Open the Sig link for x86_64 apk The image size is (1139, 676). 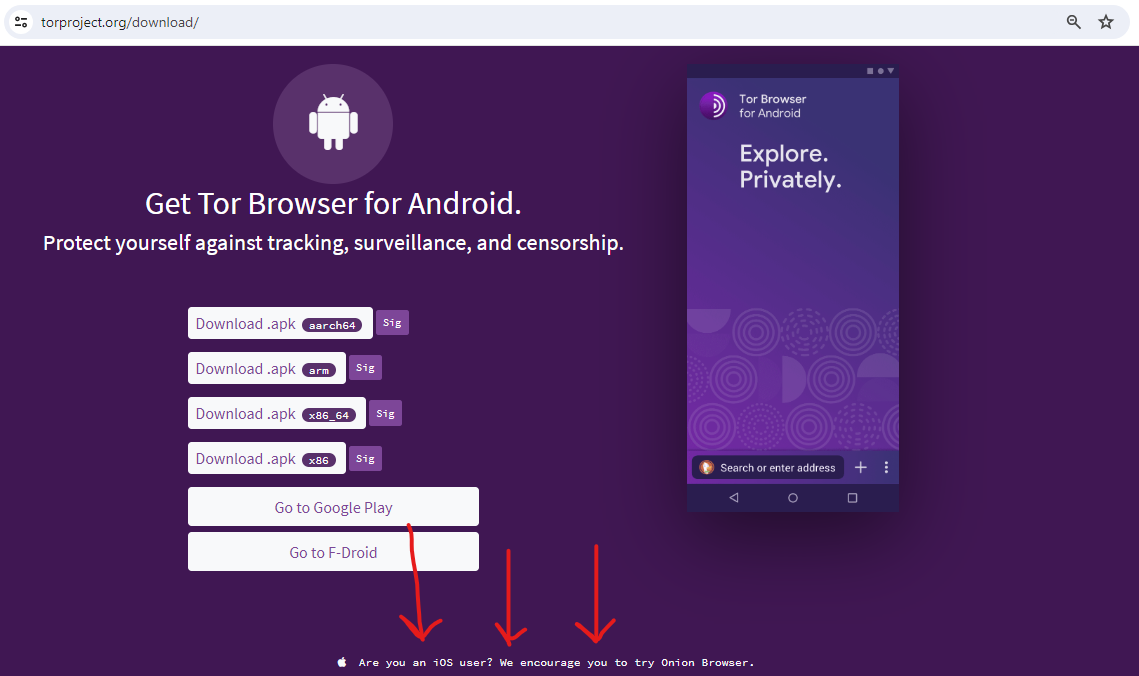(x=385, y=413)
